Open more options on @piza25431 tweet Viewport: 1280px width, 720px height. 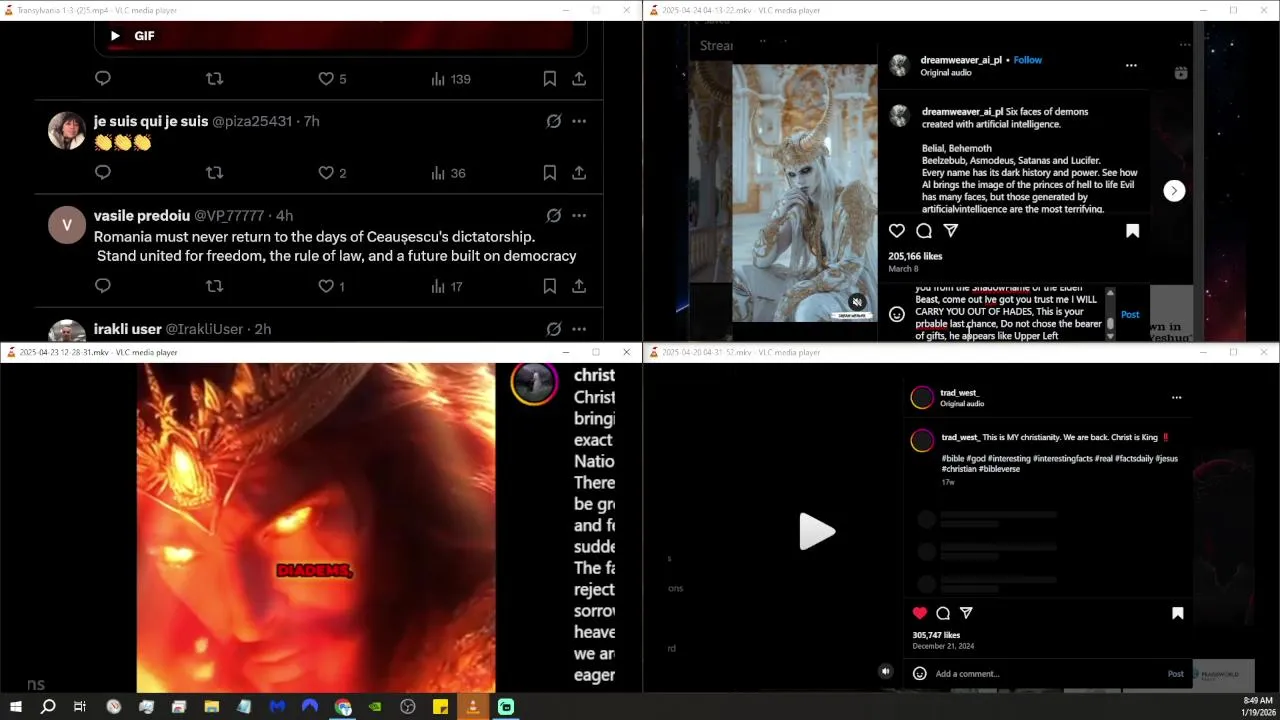click(579, 121)
